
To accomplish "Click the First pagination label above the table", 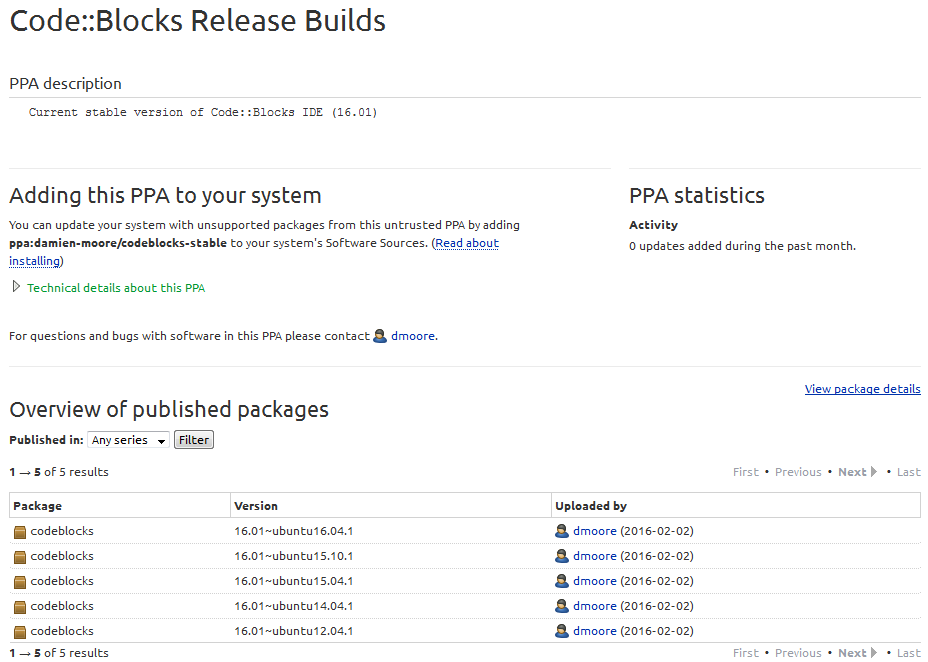I will pos(746,472).
